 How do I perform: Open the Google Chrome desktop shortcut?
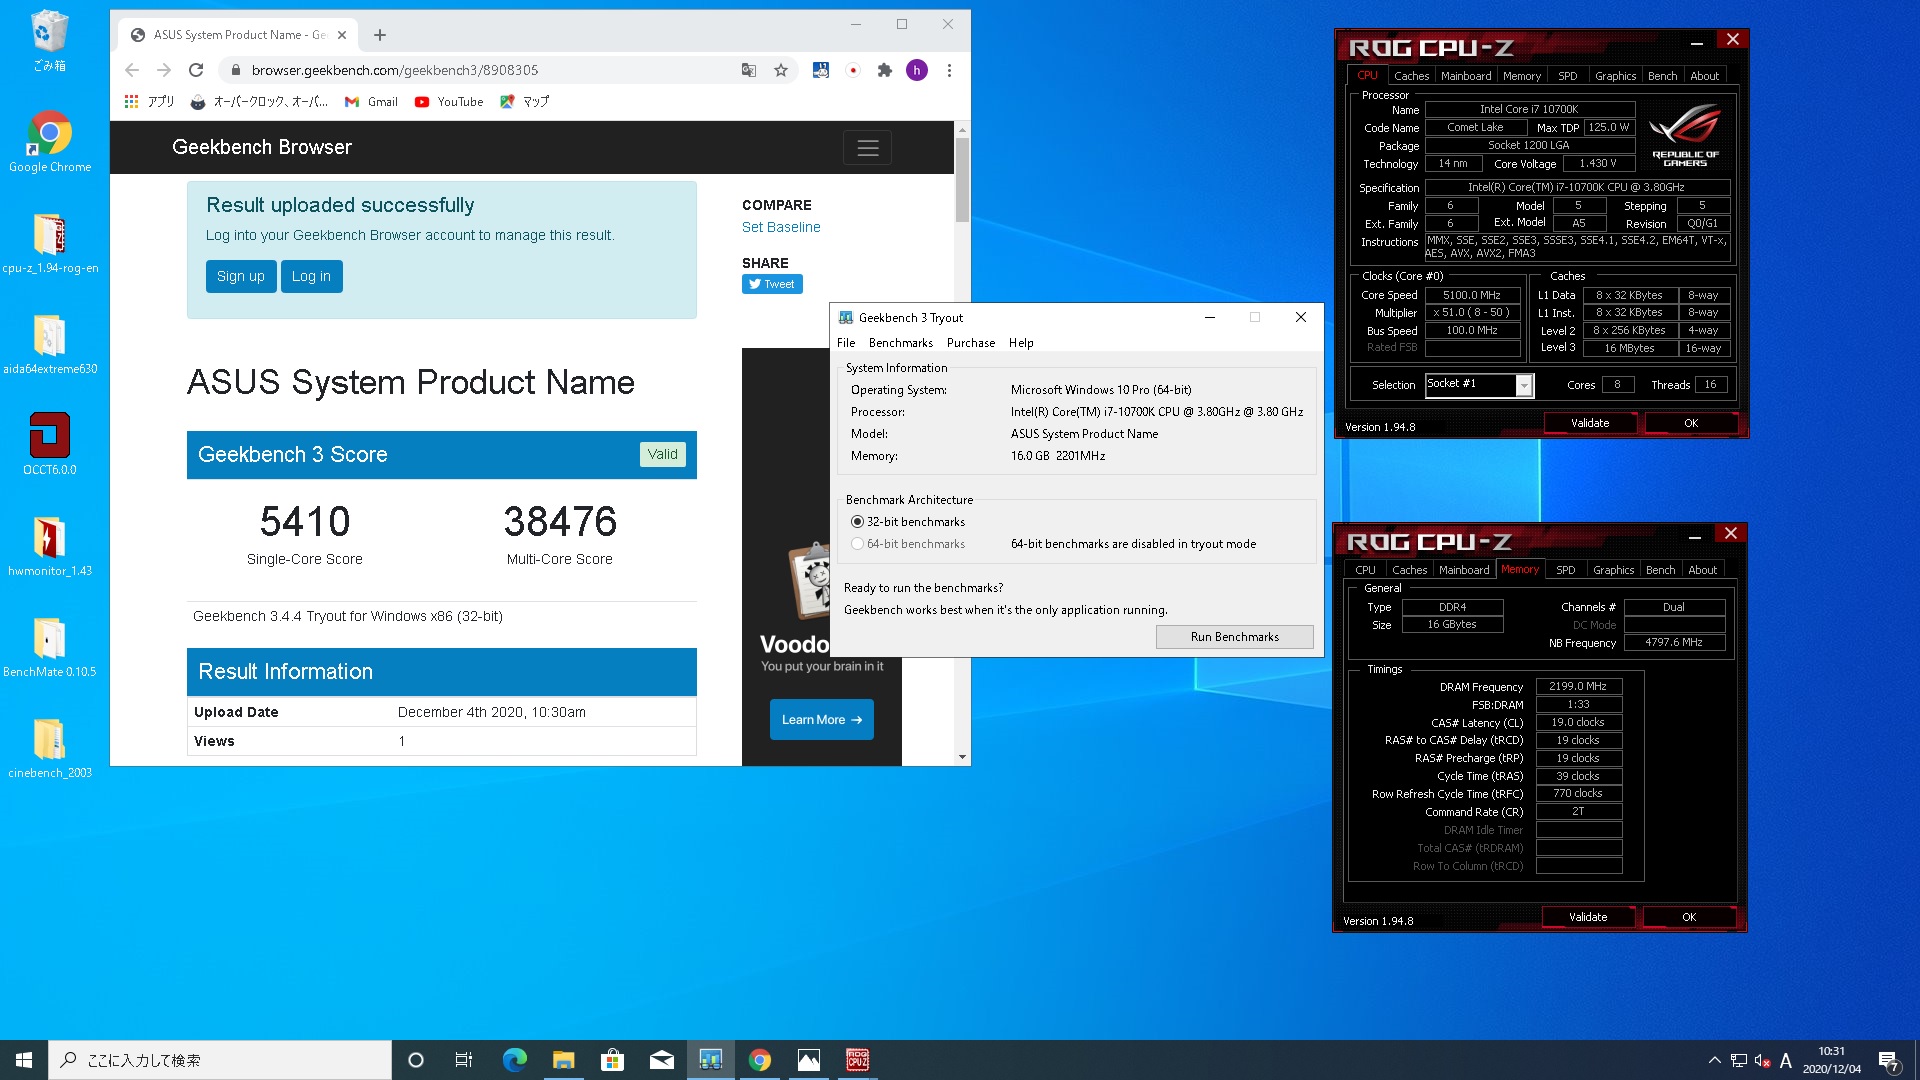click(49, 142)
